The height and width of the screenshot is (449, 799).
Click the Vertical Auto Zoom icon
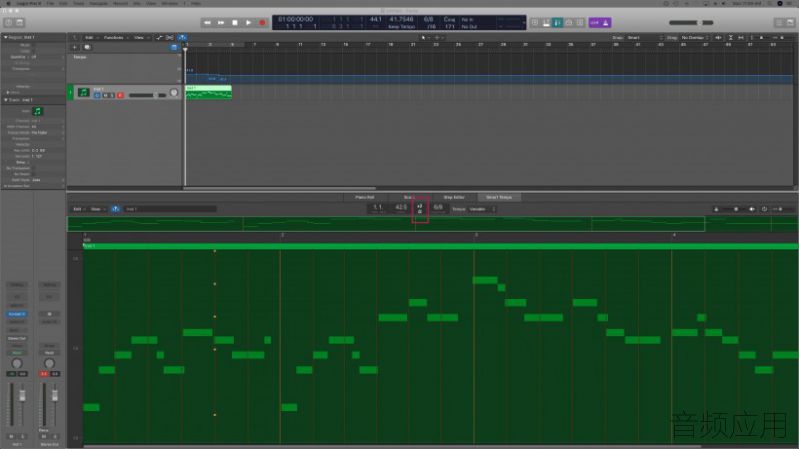[x=731, y=38]
